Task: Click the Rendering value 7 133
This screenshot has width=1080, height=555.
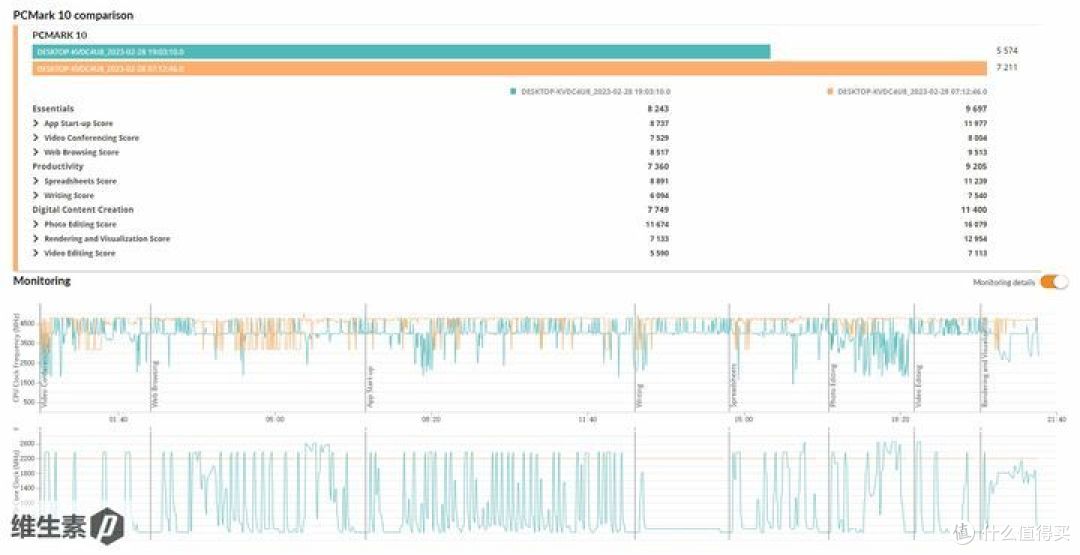Action: click(x=659, y=239)
